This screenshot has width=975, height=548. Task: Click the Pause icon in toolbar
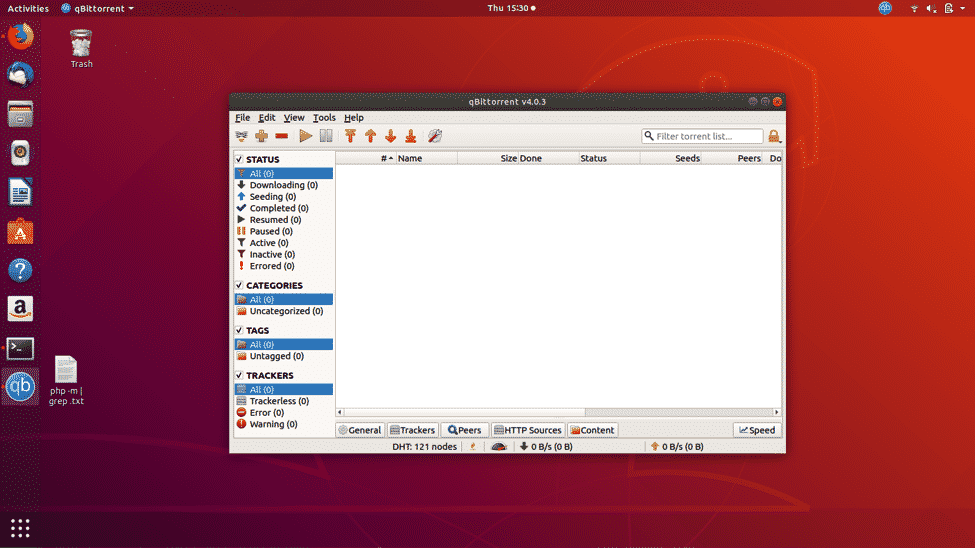click(326, 136)
